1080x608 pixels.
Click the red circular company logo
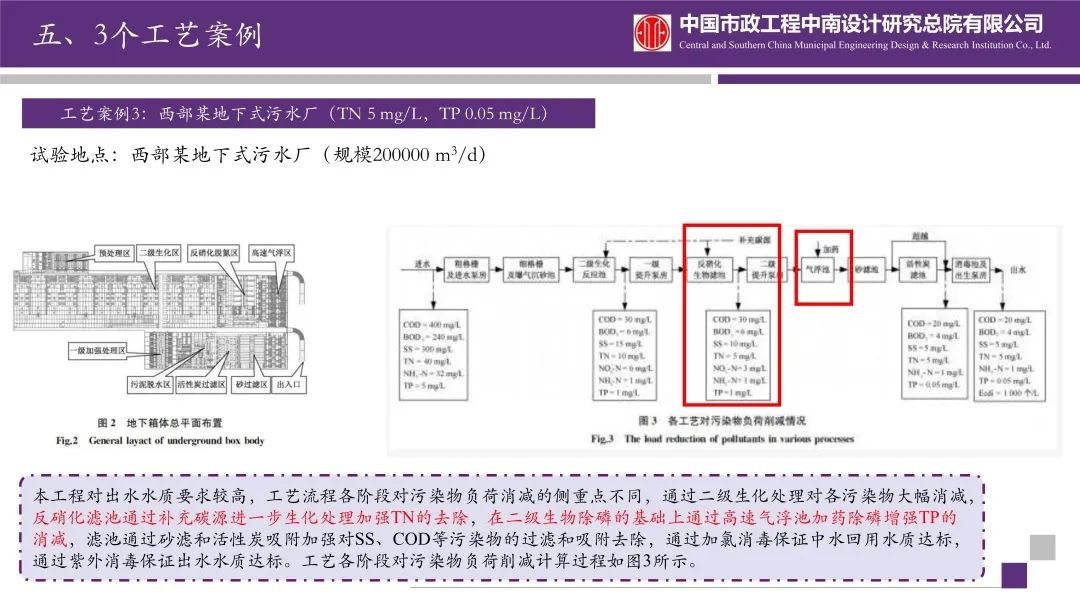[x=652, y=33]
